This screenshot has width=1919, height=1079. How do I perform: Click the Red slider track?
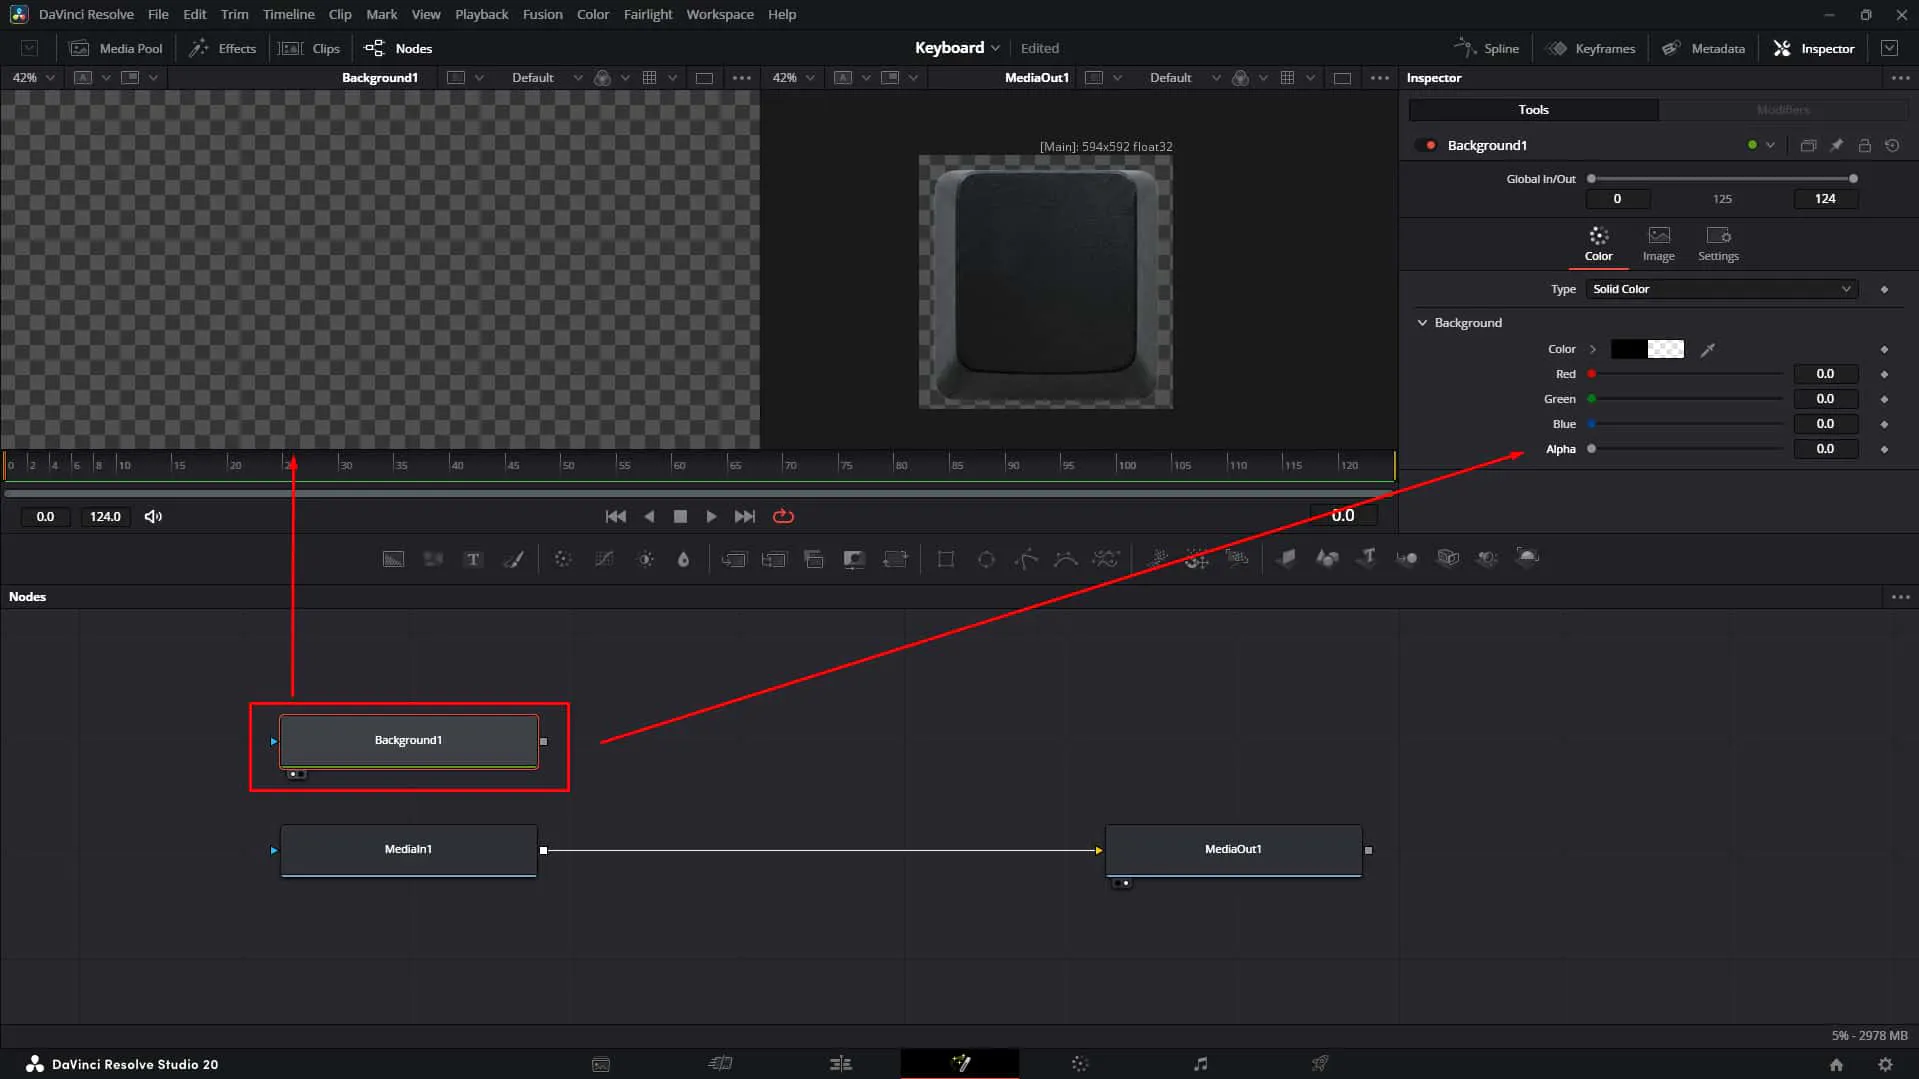click(1687, 374)
